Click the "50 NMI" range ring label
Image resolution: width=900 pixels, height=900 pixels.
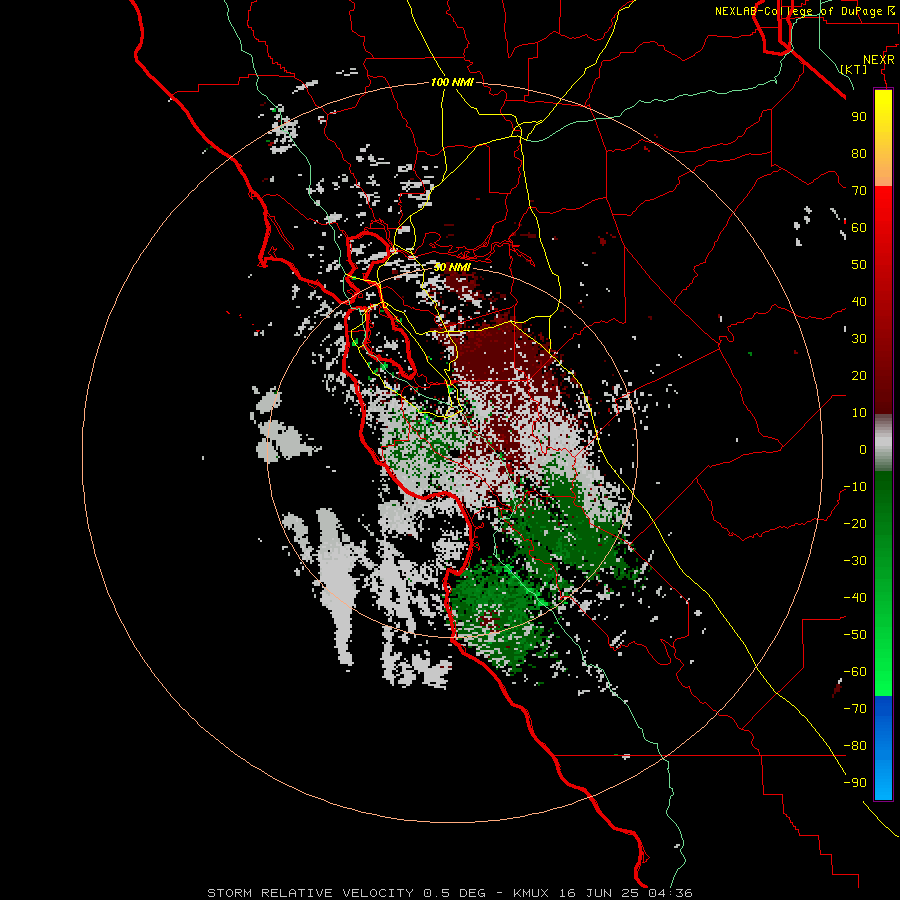[x=452, y=267]
